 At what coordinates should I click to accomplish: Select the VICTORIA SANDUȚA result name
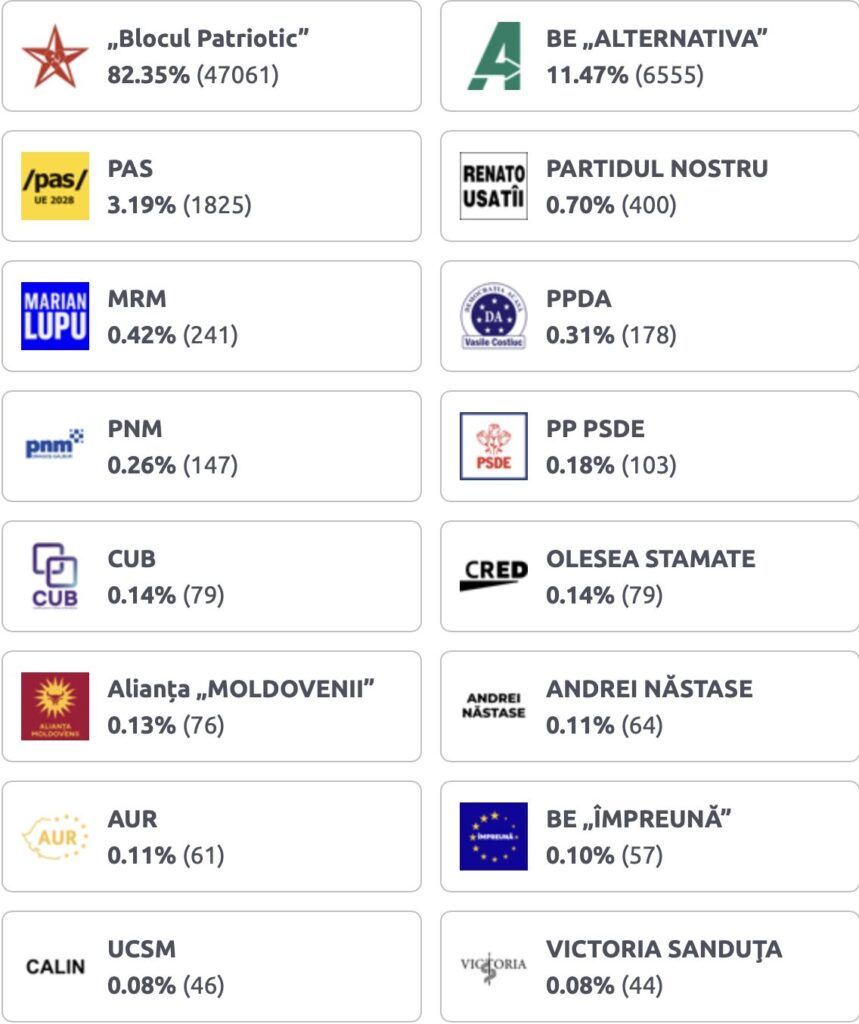coord(664,948)
